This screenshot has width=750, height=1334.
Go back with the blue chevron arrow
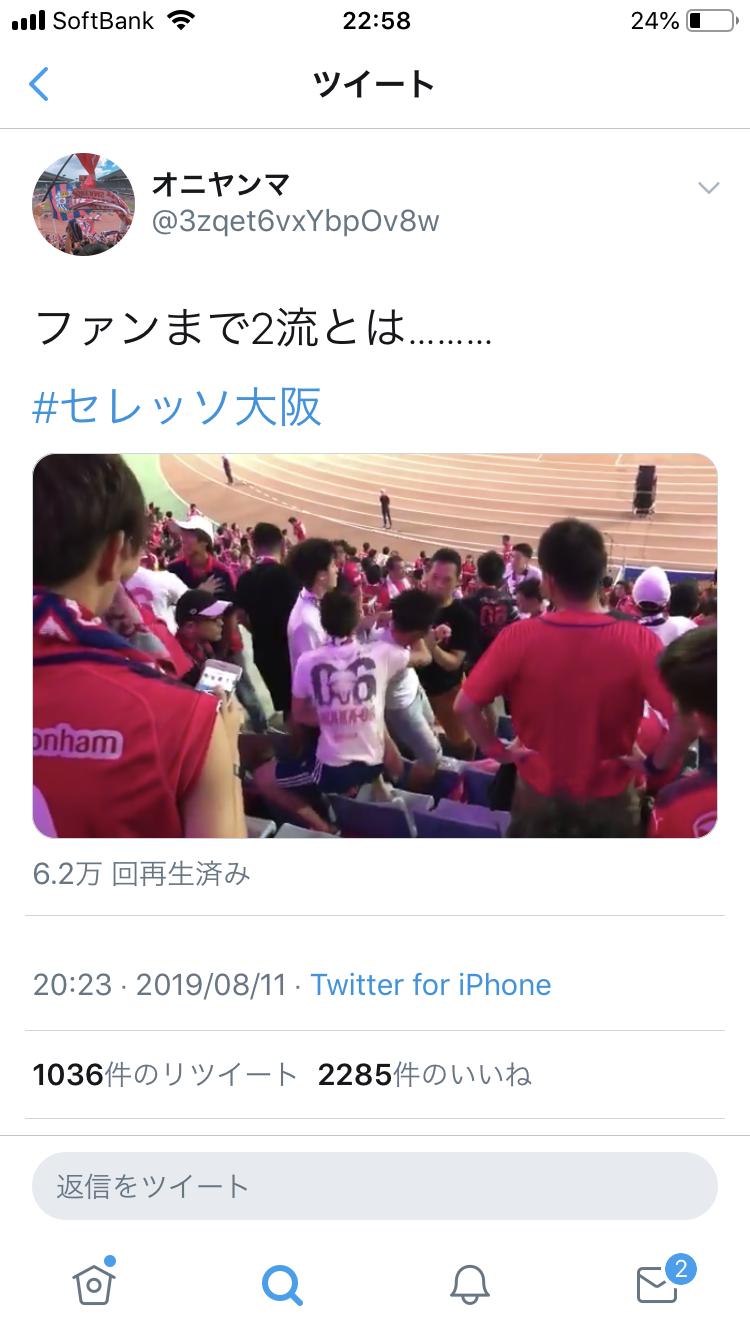[x=39, y=84]
